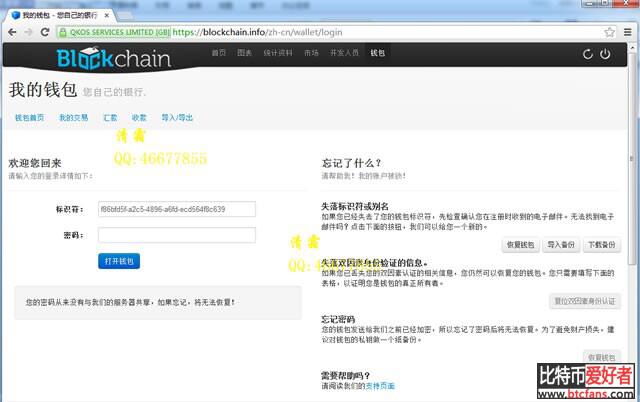Image resolution: width=640 pixels, height=402 pixels.
Task: Click the browser back arrow
Action: (12, 32)
